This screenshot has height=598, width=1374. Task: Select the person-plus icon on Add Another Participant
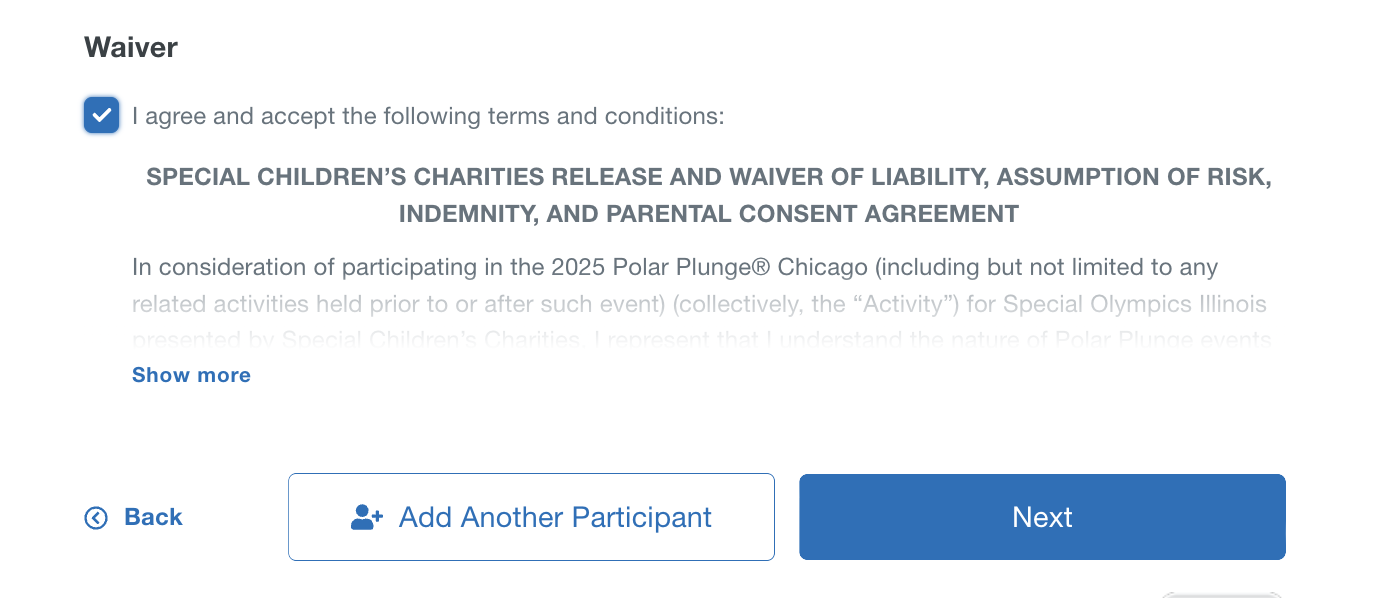coord(364,515)
